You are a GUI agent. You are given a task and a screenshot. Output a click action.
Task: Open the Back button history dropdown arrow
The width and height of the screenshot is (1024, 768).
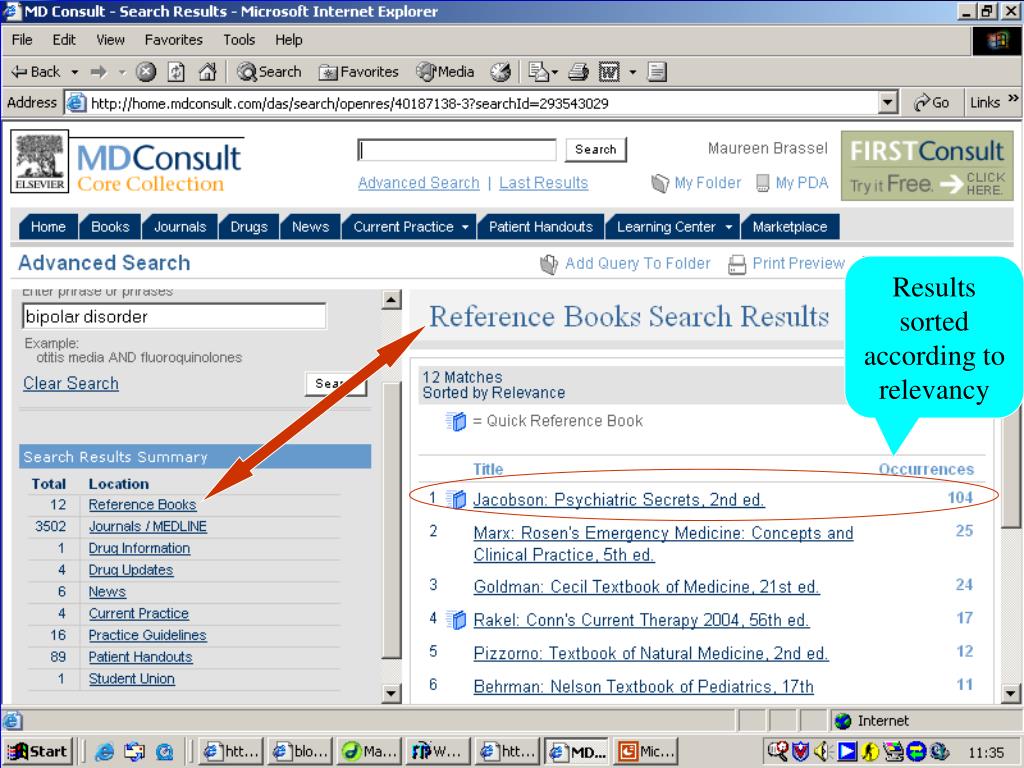[74, 72]
